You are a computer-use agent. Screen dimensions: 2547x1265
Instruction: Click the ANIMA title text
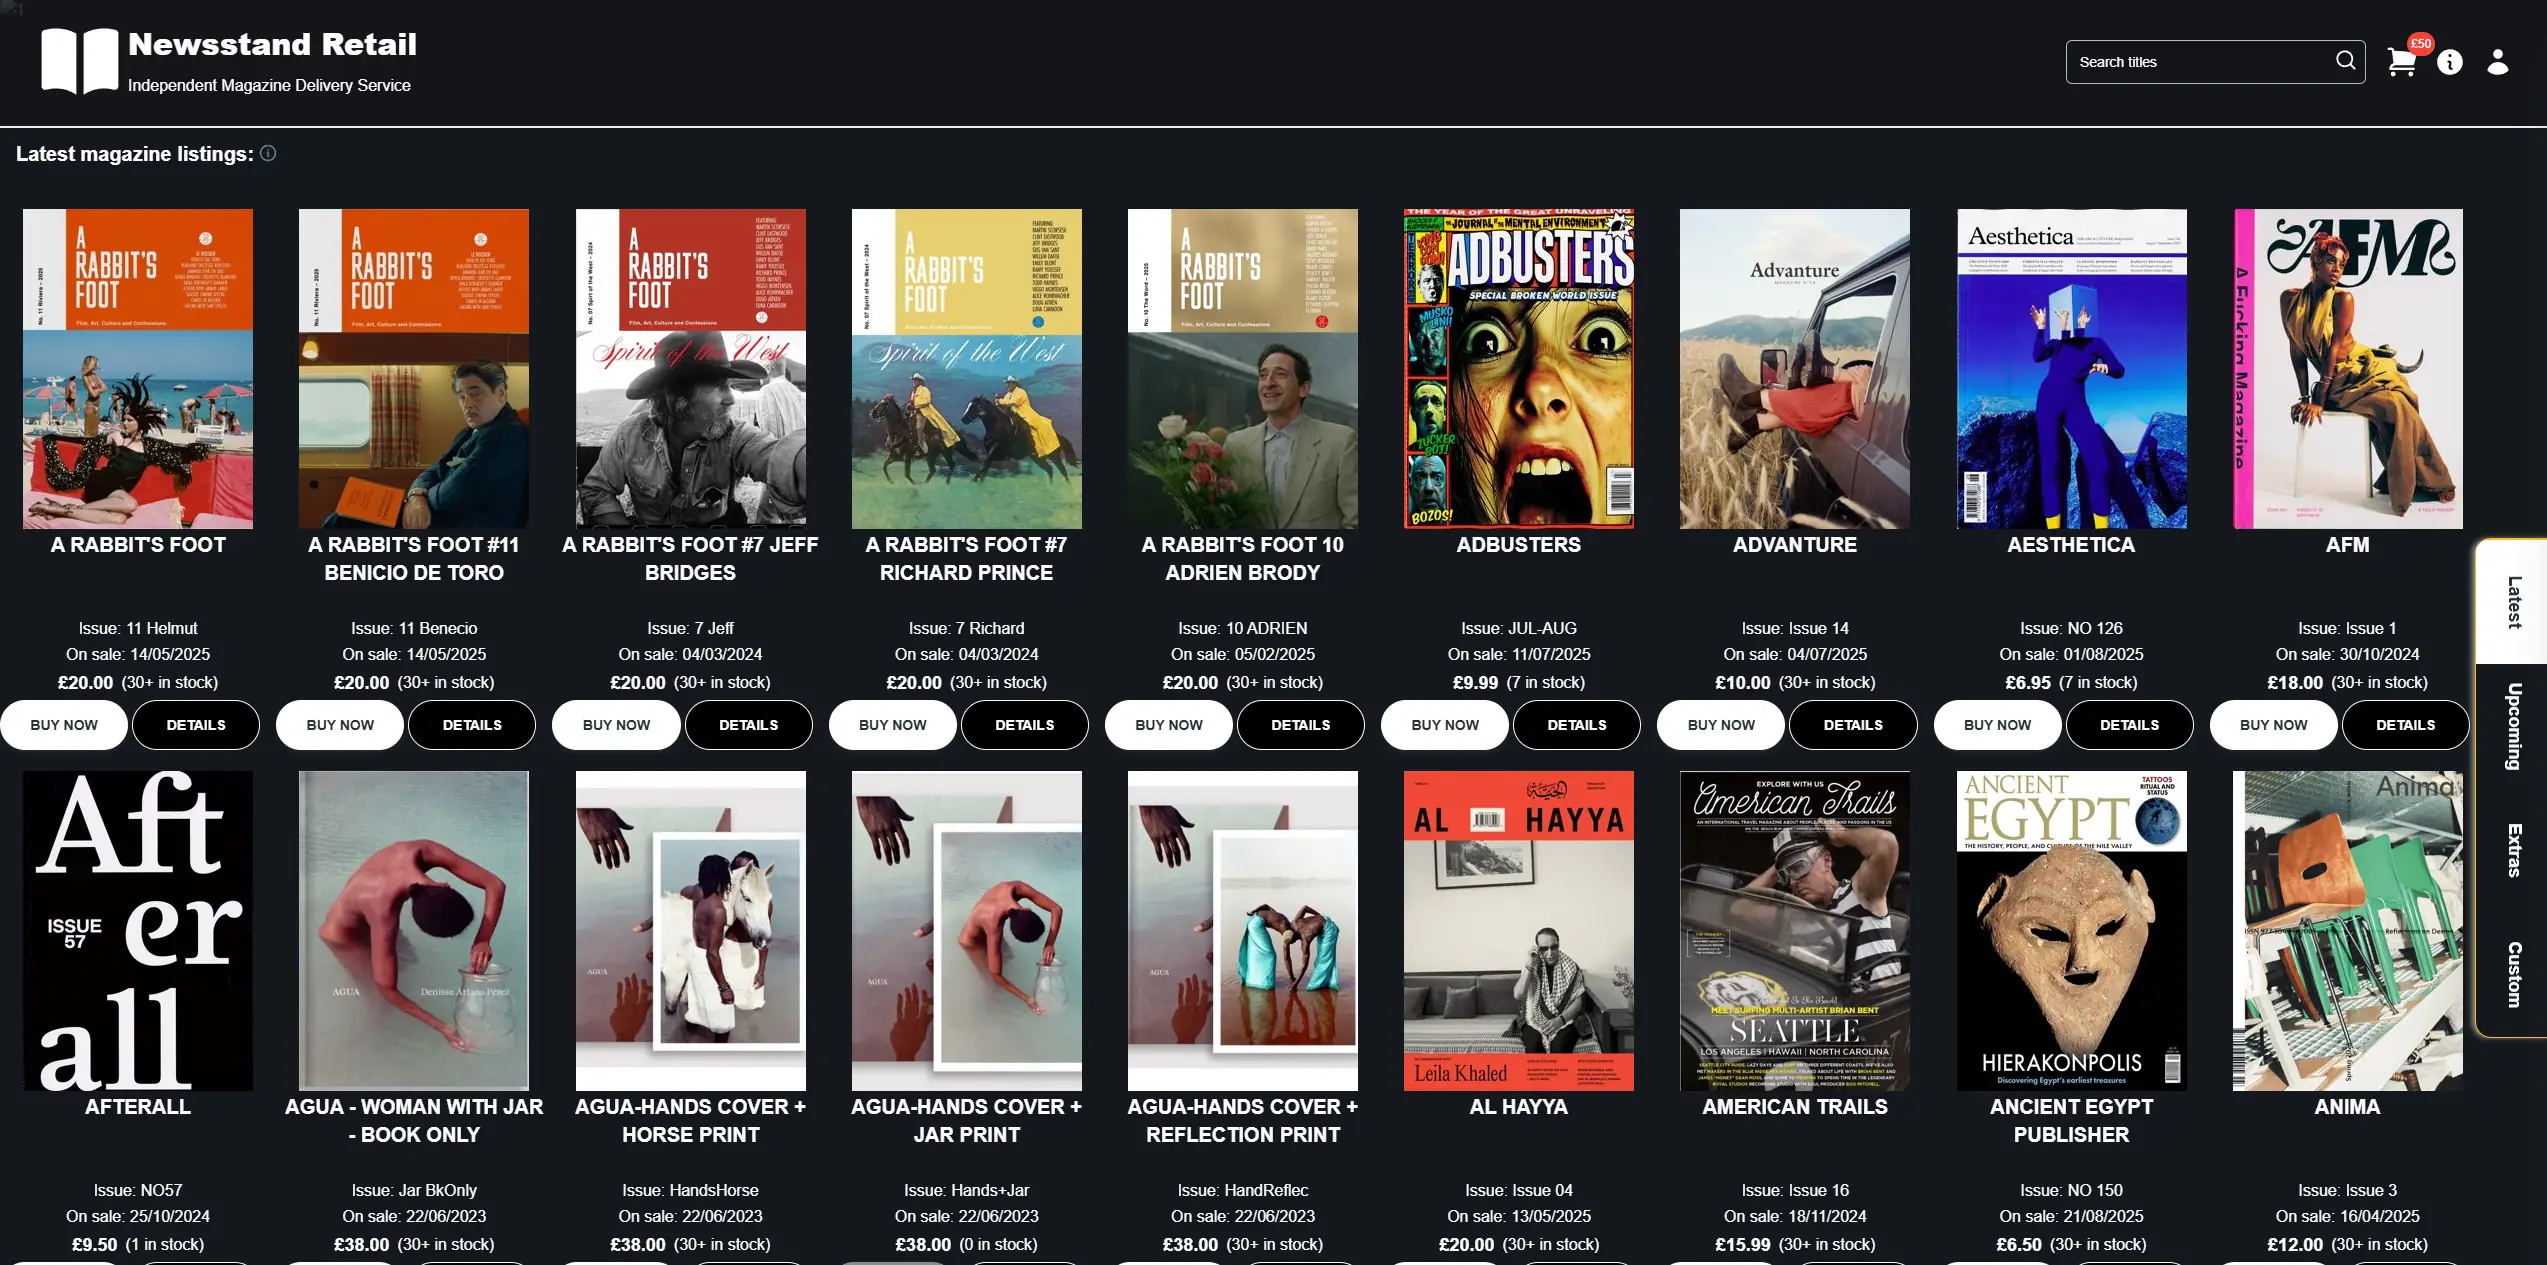click(x=2347, y=1107)
